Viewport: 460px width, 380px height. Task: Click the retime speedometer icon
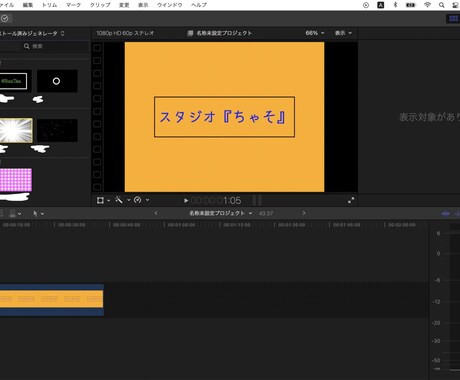(138, 200)
